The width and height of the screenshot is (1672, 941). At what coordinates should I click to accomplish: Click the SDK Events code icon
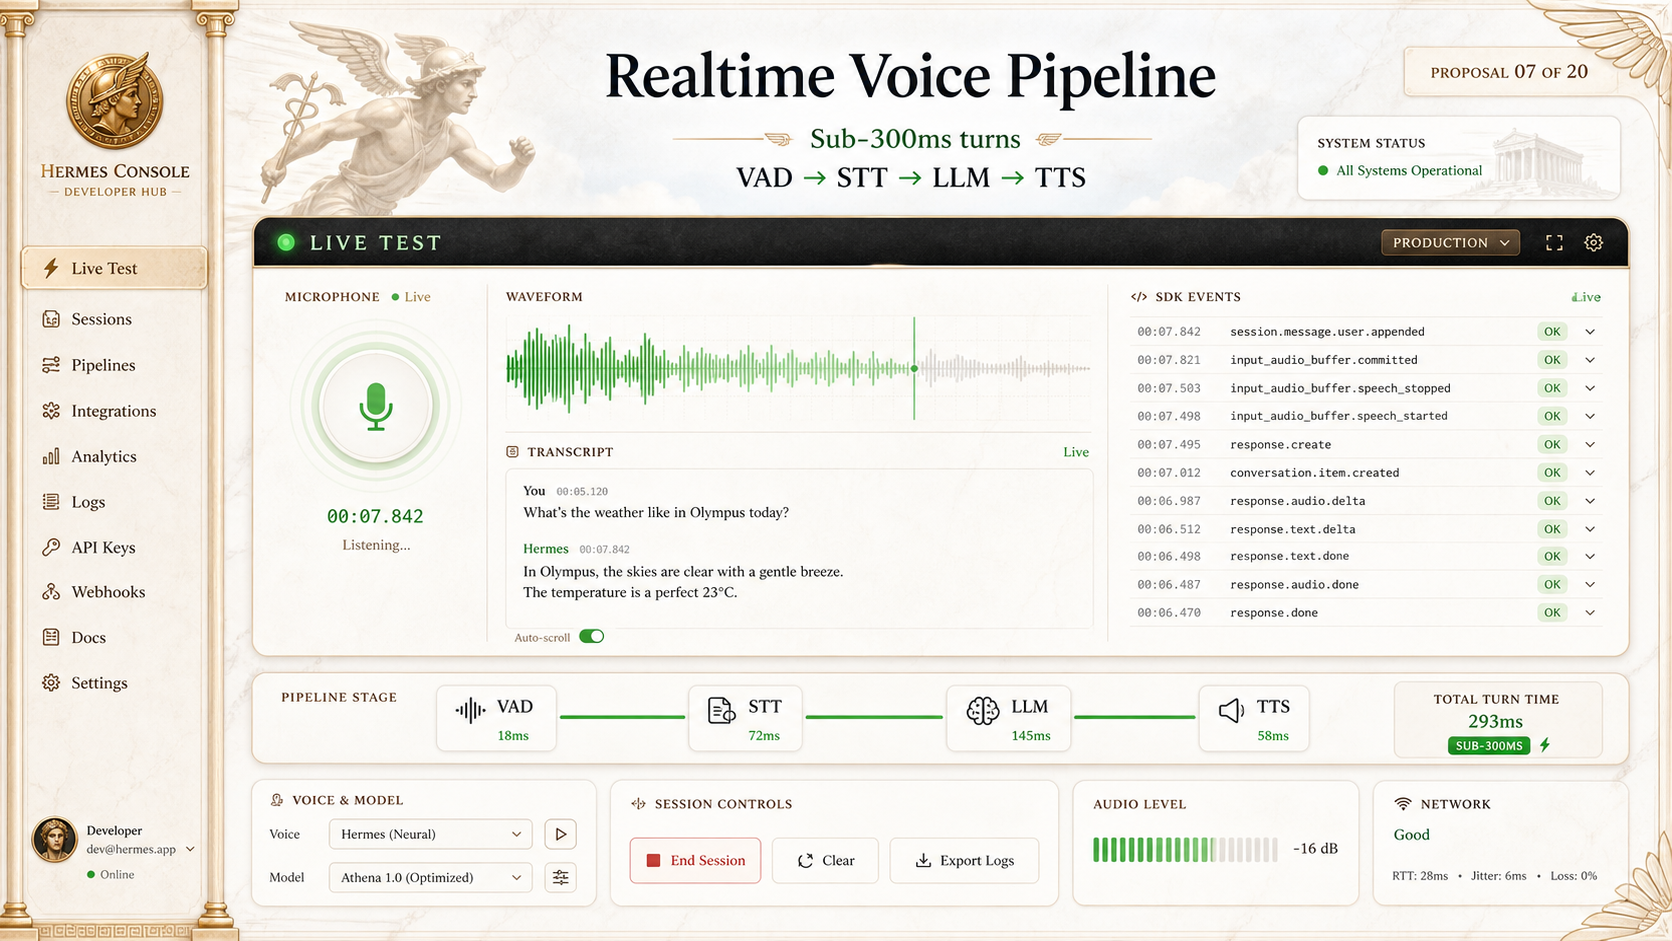point(1139,297)
